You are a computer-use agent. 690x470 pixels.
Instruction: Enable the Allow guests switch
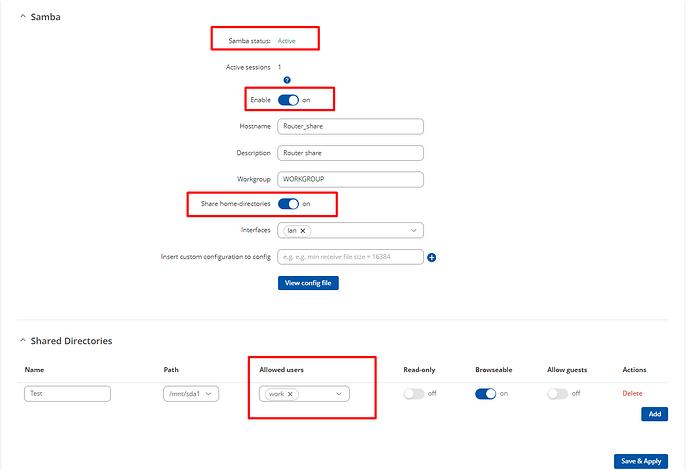point(558,393)
